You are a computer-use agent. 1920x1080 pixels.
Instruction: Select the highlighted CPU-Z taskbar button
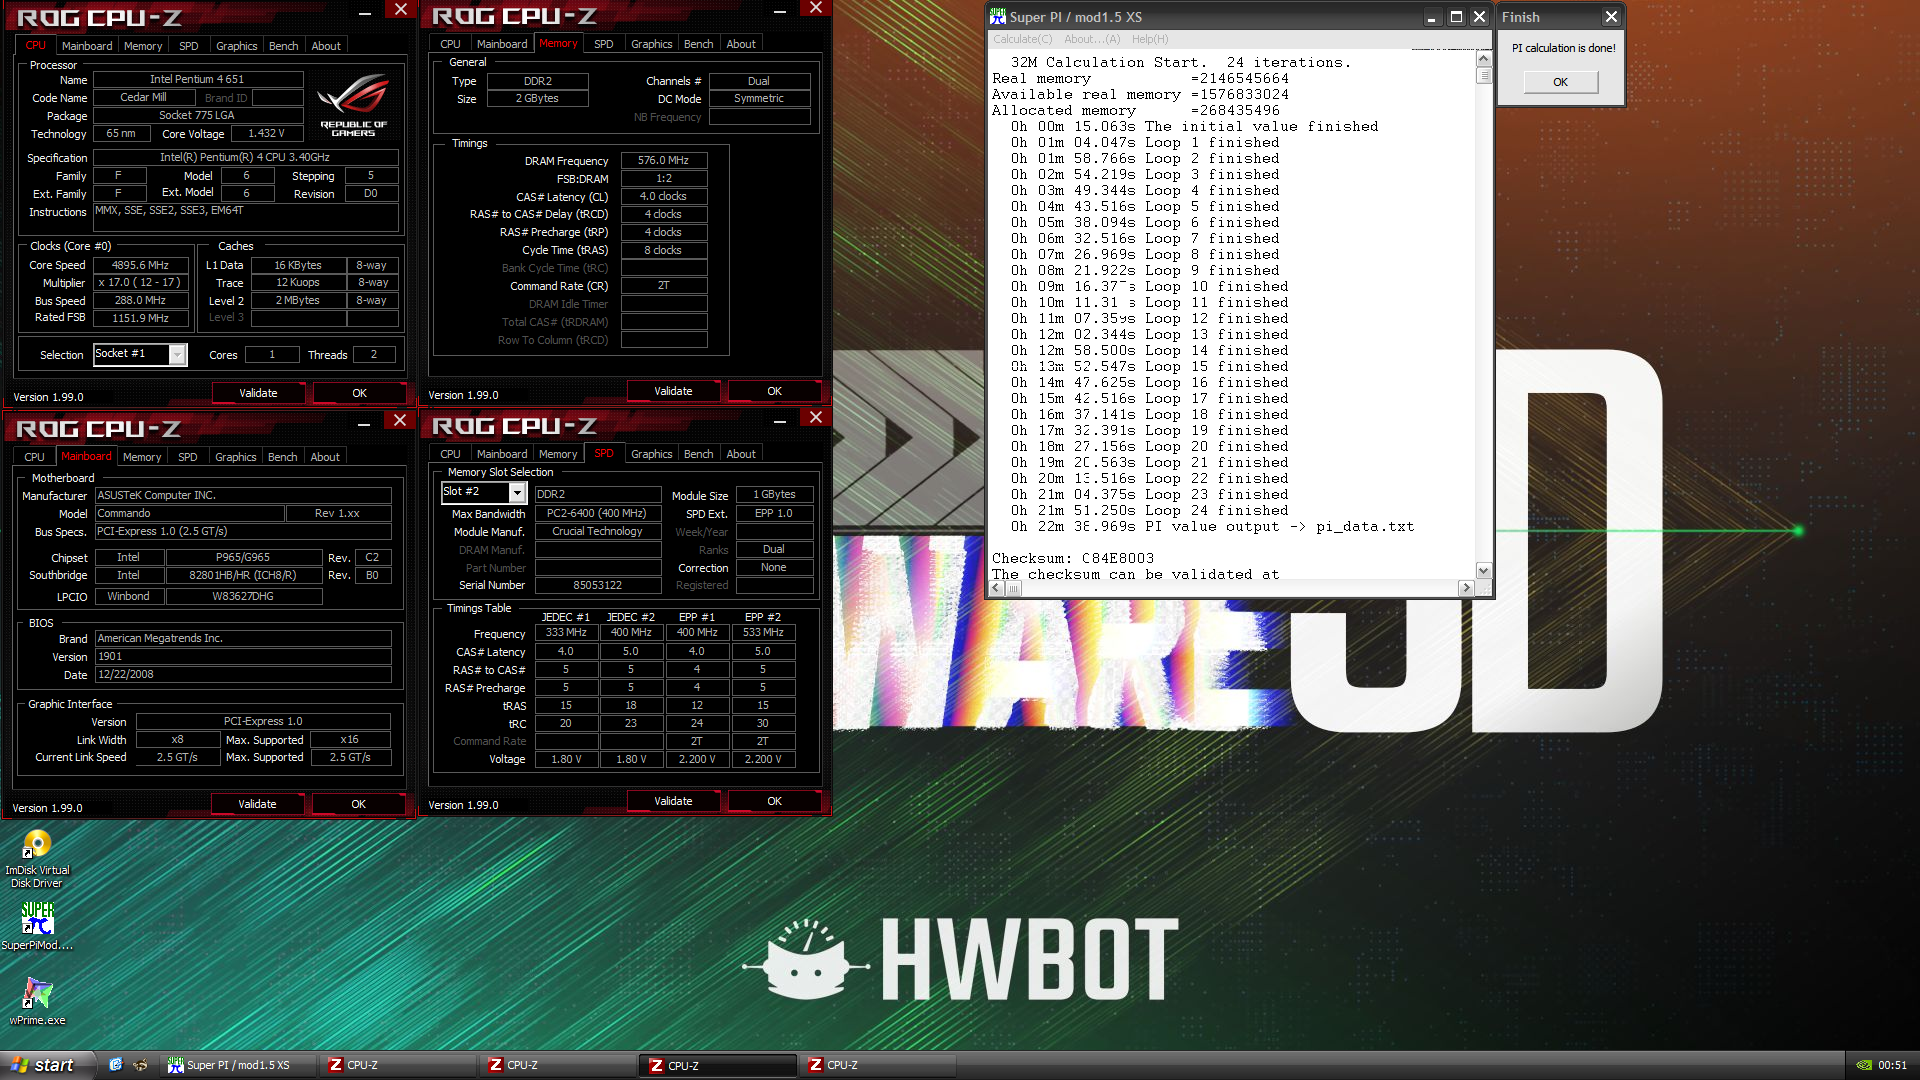(718, 1065)
